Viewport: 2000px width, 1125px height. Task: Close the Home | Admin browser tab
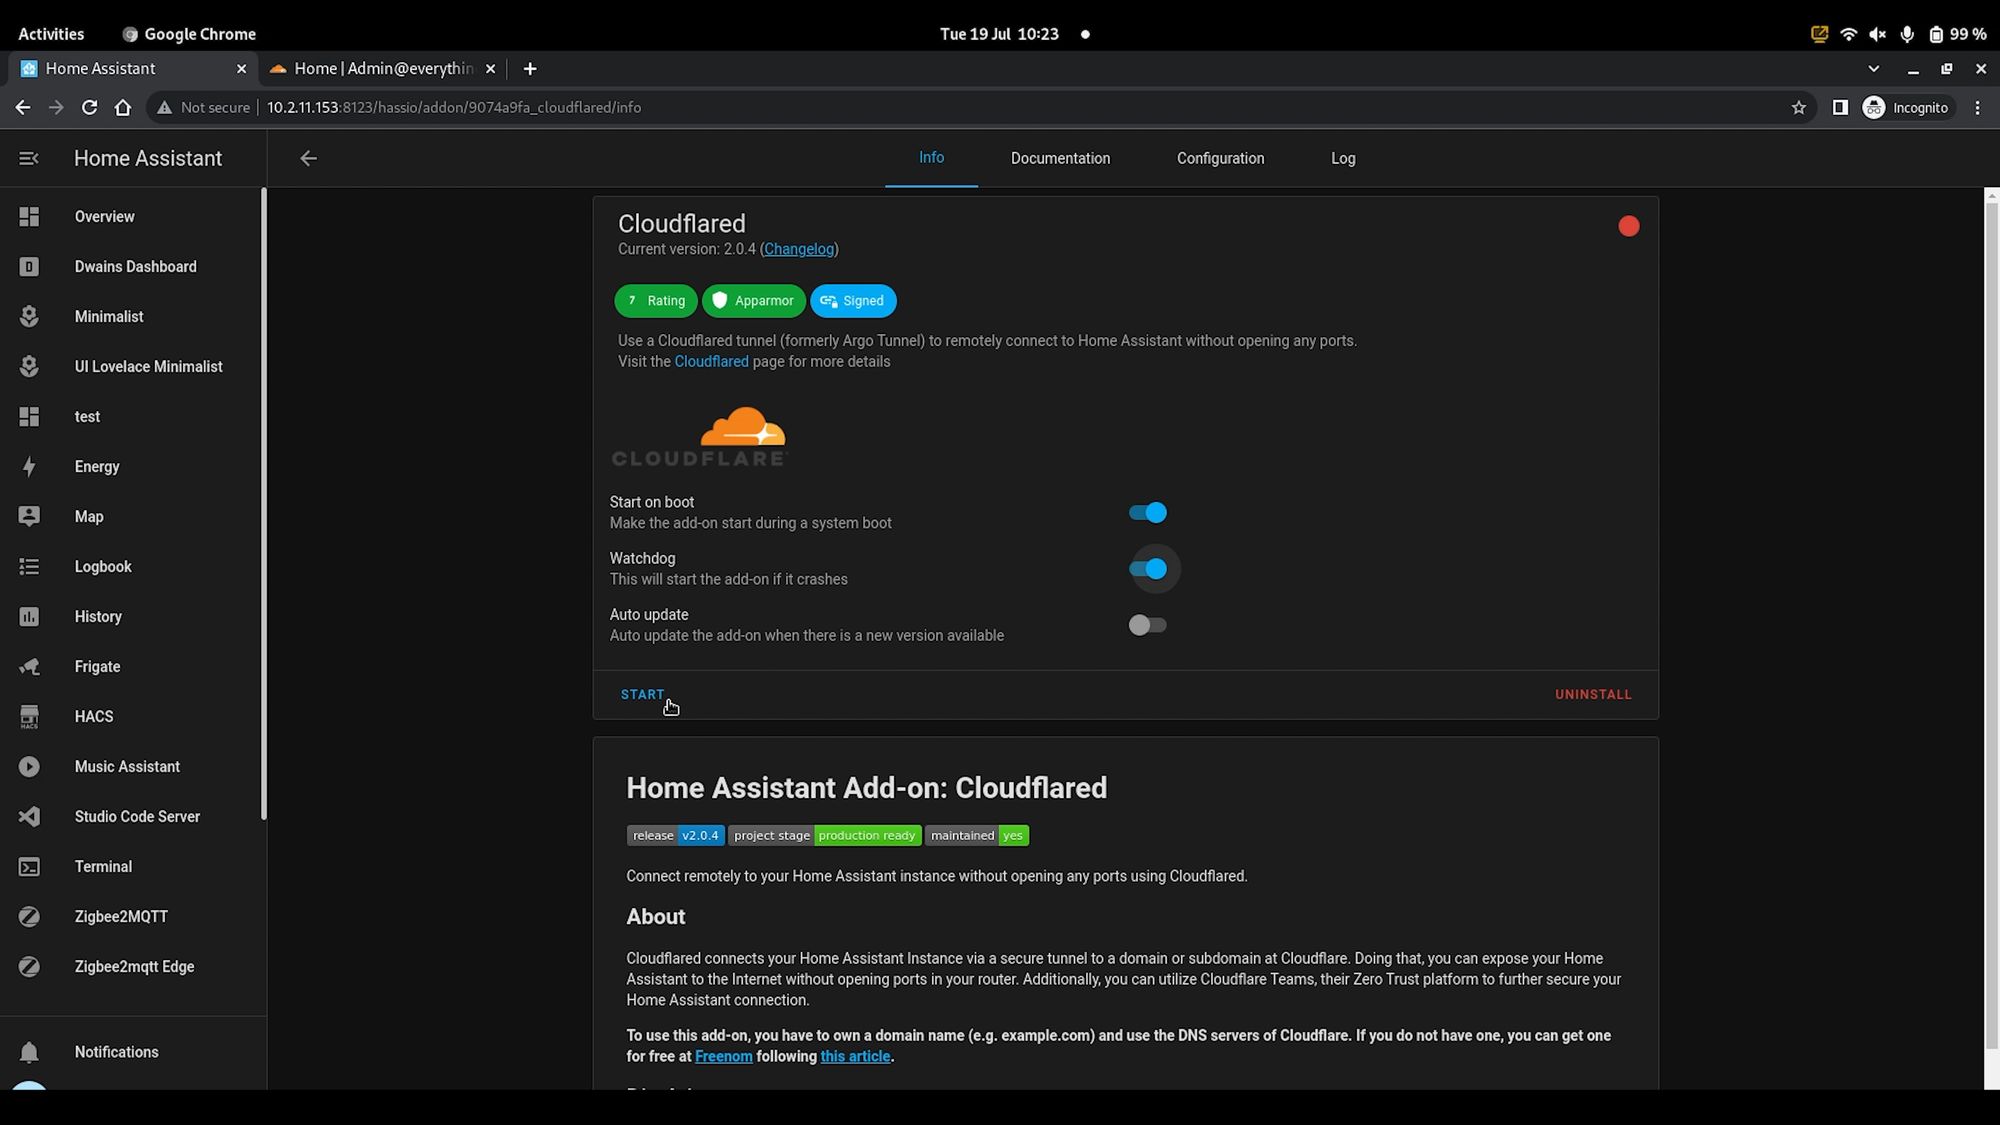tap(490, 68)
